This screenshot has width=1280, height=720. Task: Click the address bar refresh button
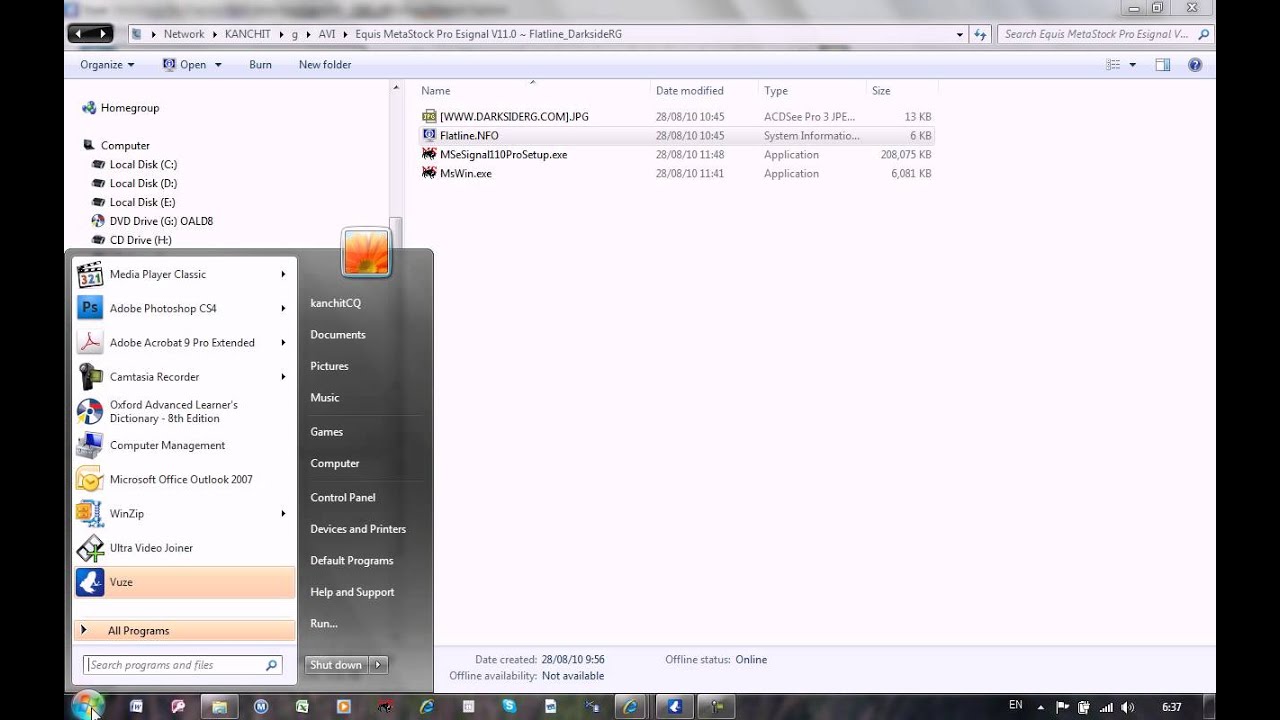coord(980,34)
